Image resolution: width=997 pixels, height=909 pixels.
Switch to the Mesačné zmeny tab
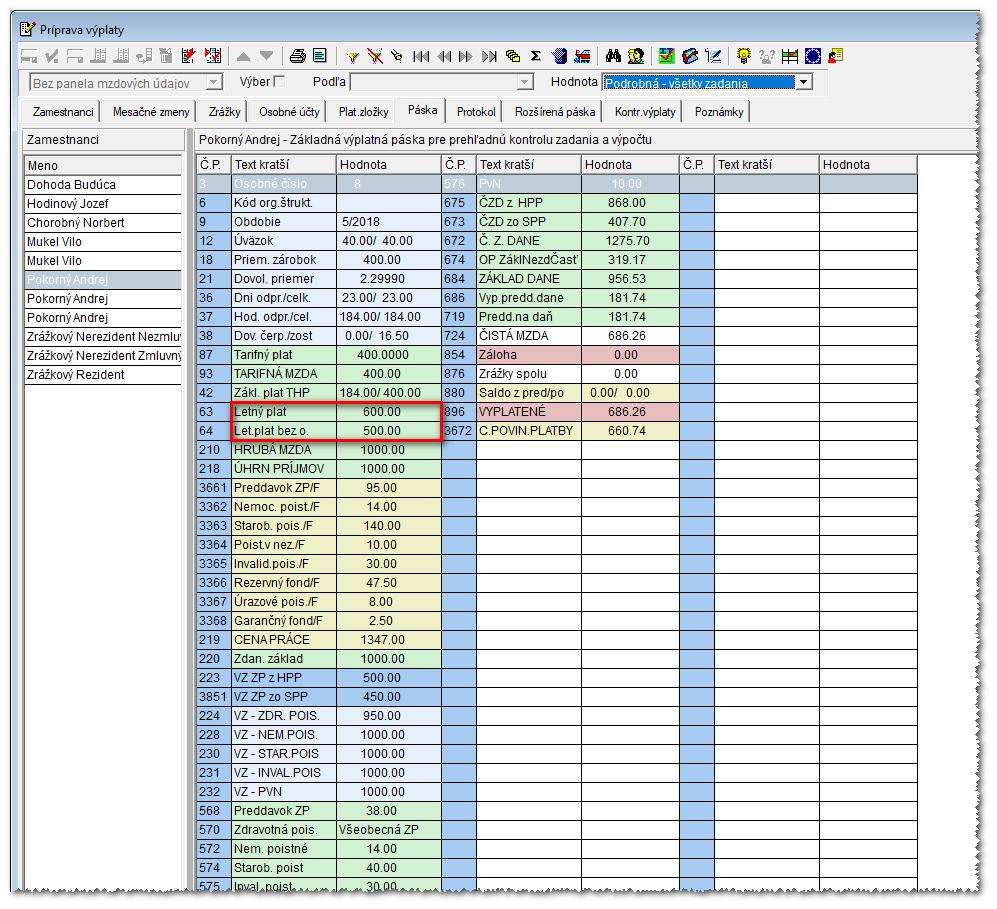pos(151,112)
